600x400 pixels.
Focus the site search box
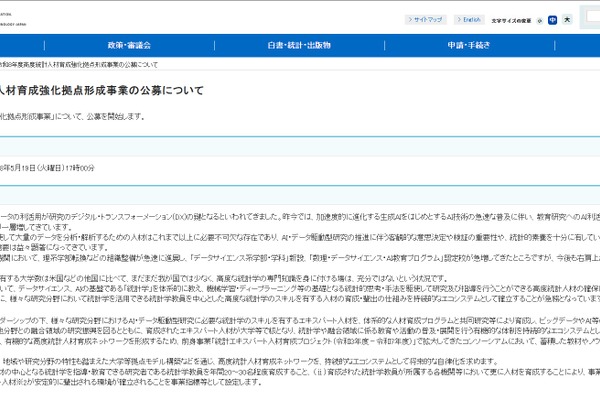tap(593, 17)
